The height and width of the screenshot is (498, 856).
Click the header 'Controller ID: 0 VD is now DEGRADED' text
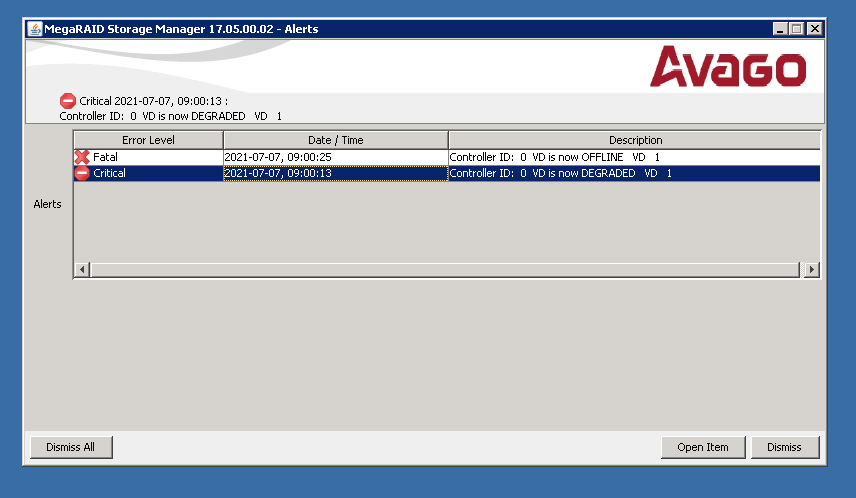171,116
